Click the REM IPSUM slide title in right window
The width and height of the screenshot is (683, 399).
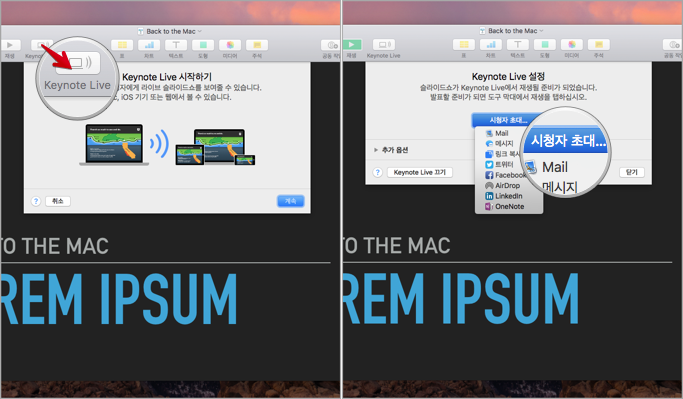click(x=461, y=299)
